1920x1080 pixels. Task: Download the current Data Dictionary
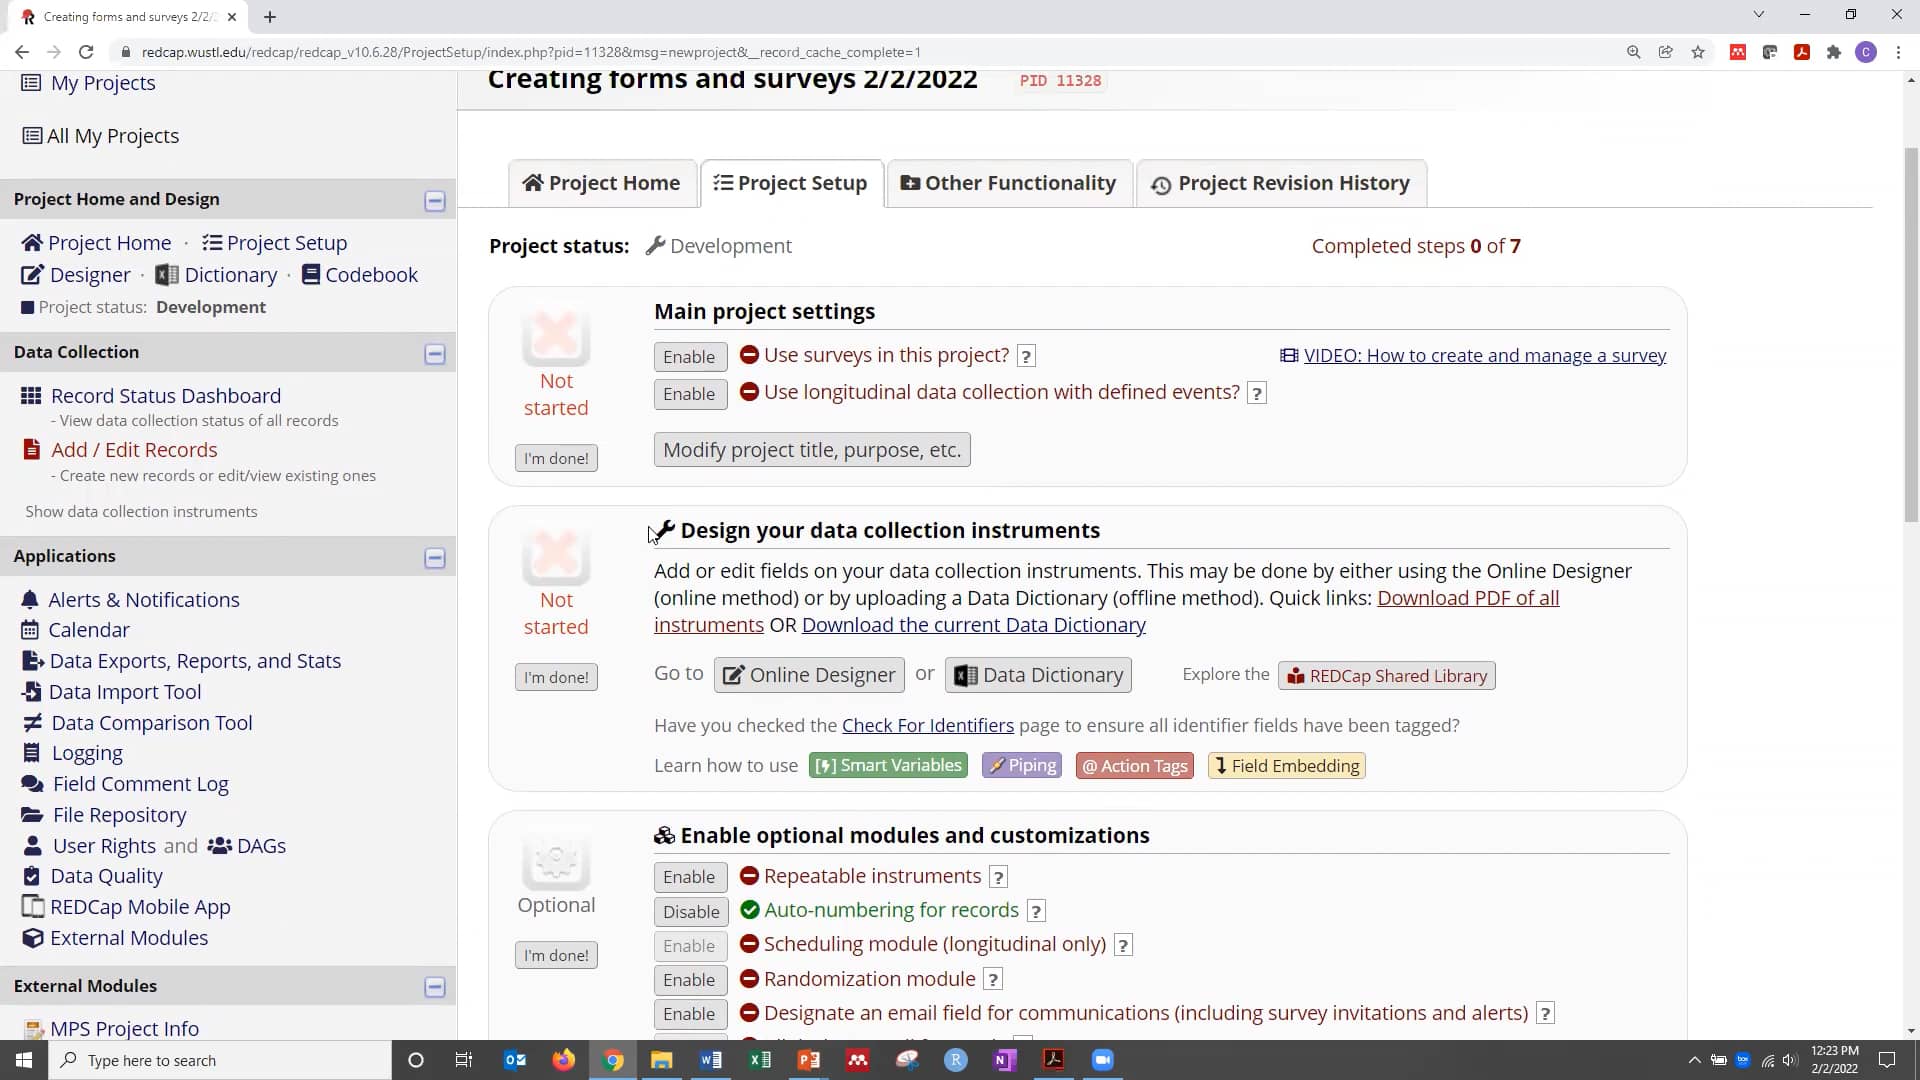click(974, 625)
